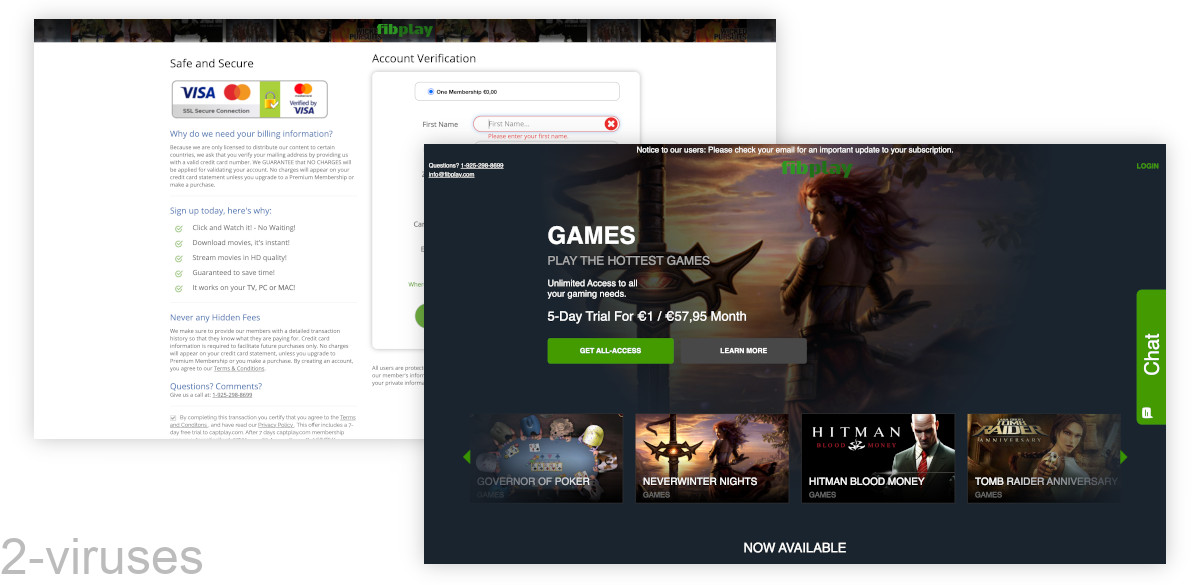This screenshot has height=585, width=1200.
Task: Click the check icon beside 'Stream movies in HD quality!'
Action: pos(178,258)
